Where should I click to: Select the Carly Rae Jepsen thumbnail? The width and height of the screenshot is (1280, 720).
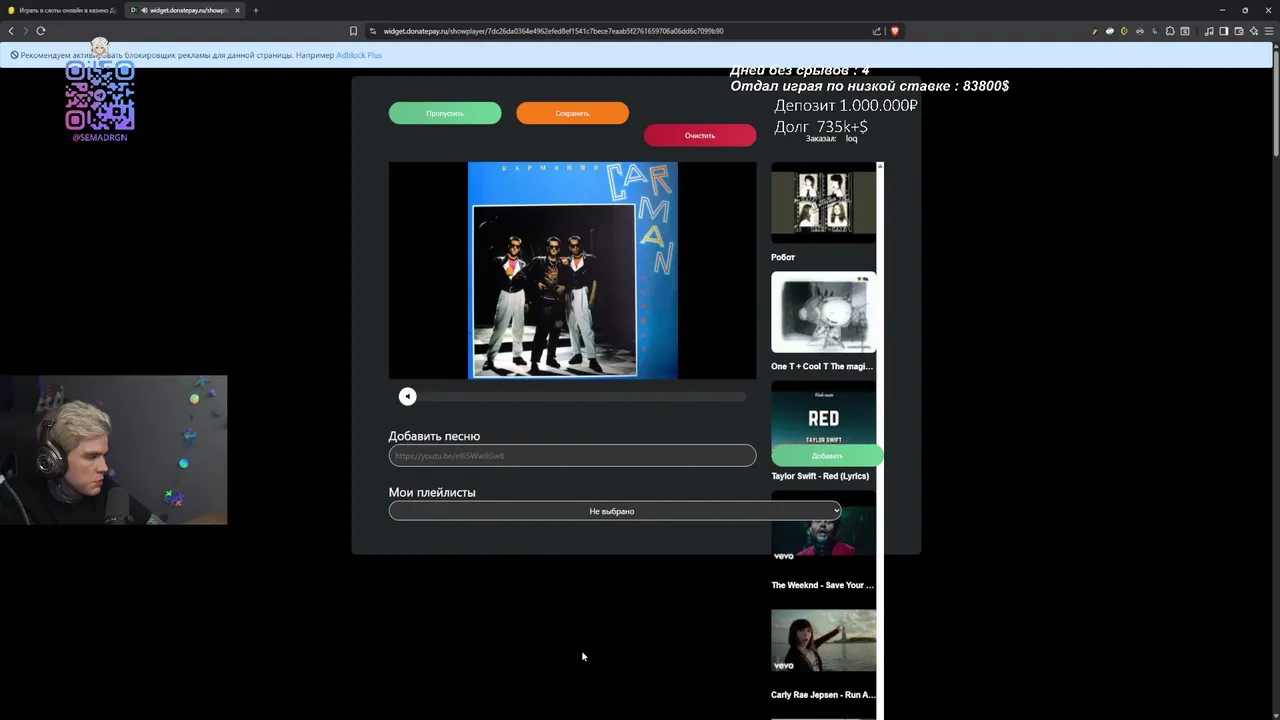[823, 640]
